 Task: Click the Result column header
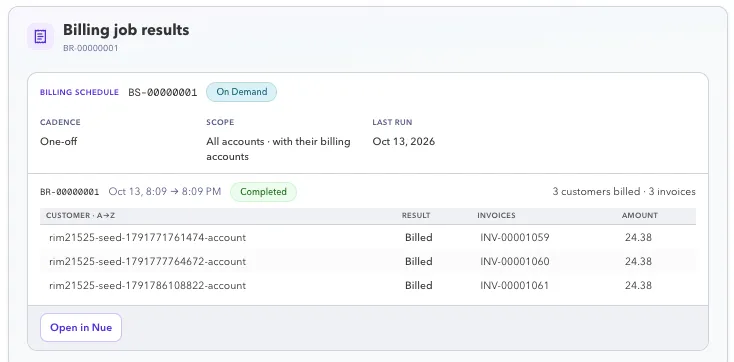pos(416,215)
